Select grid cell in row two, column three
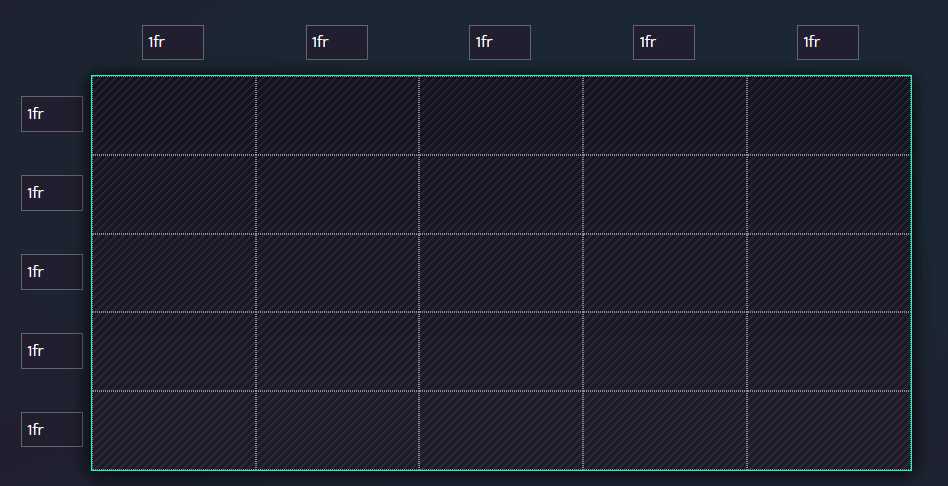Screen dimensions: 948x486 coord(501,195)
